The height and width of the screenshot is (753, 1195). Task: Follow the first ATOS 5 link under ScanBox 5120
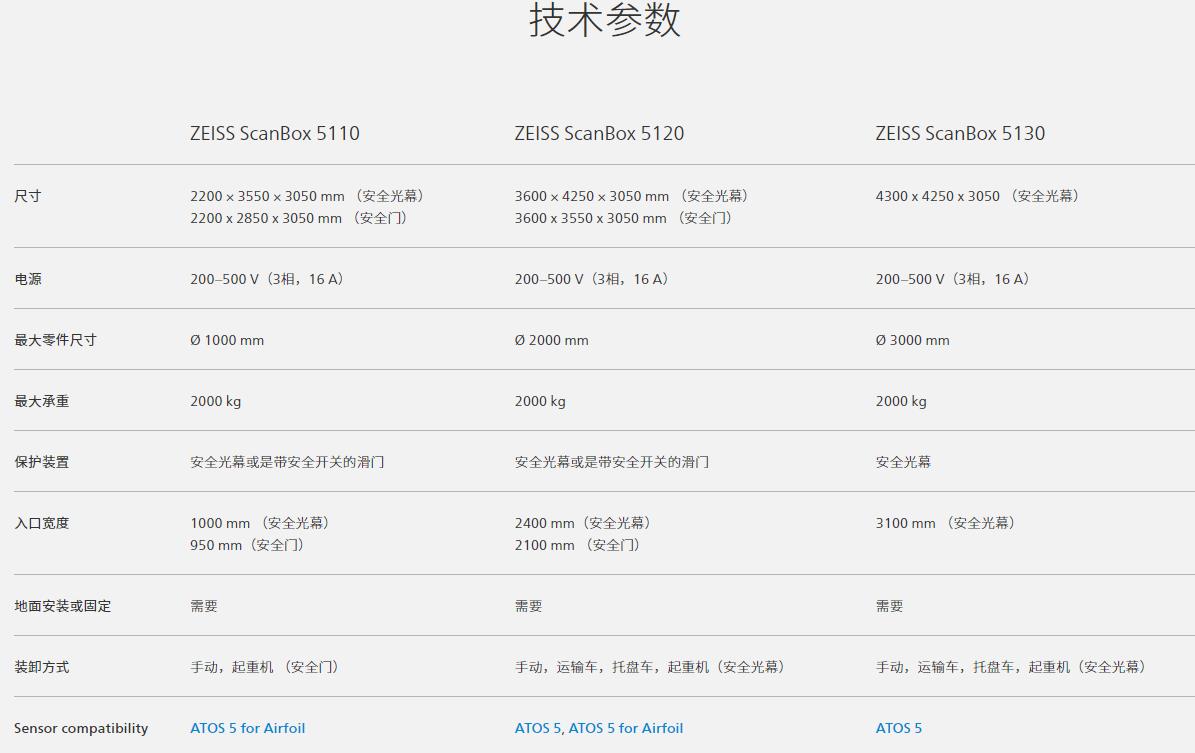538,728
